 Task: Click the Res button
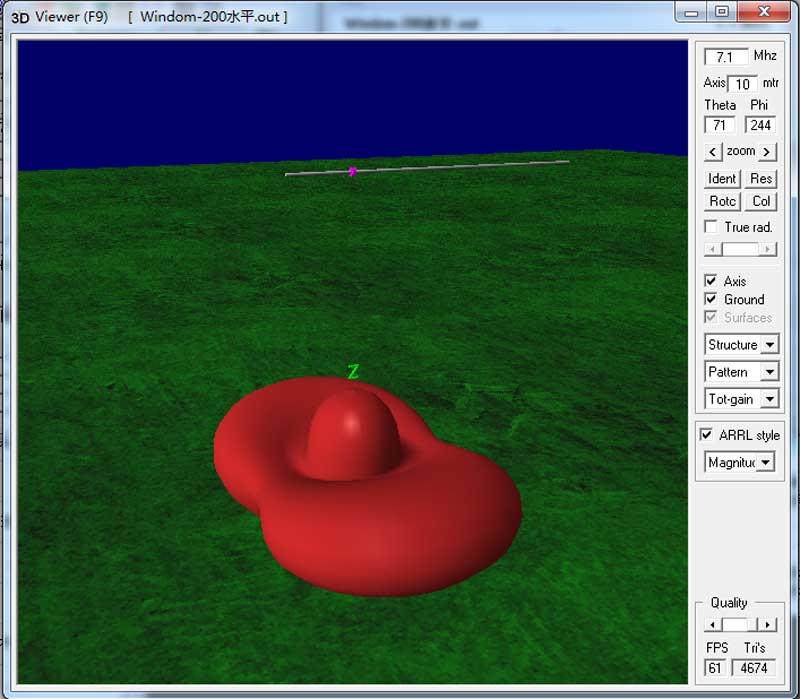point(761,179)
